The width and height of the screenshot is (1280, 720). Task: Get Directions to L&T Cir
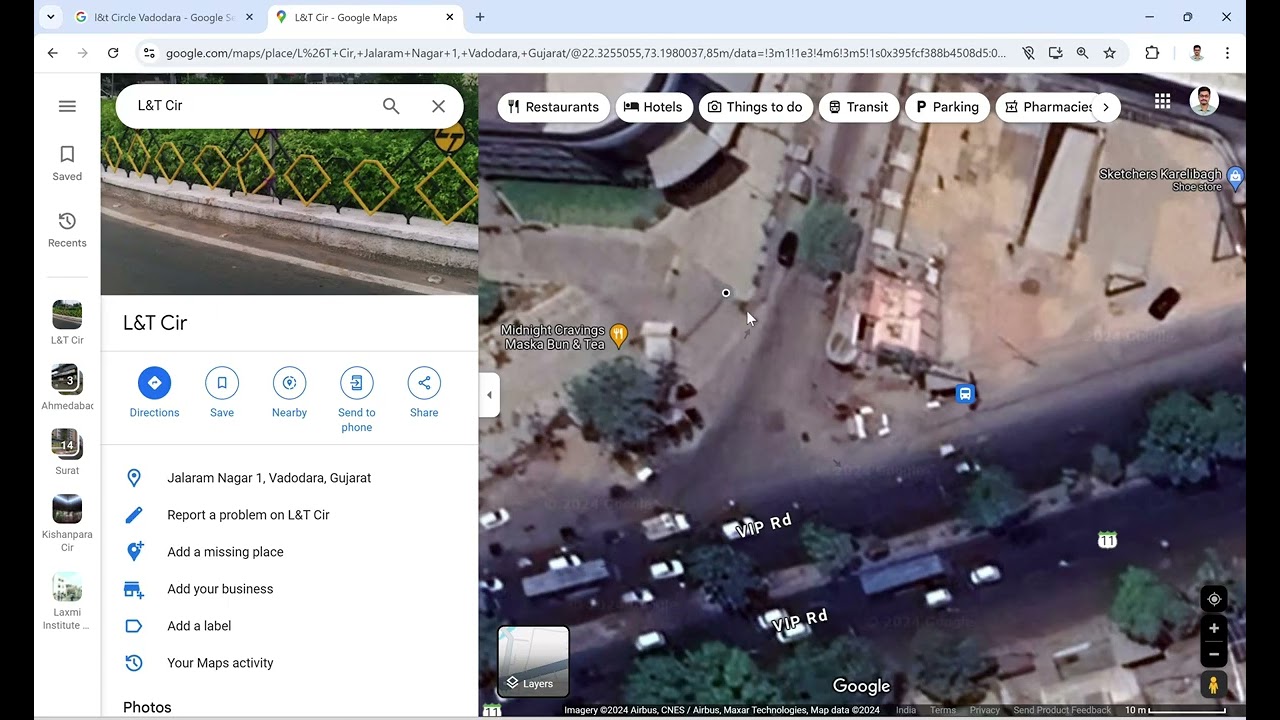[154, 393]
